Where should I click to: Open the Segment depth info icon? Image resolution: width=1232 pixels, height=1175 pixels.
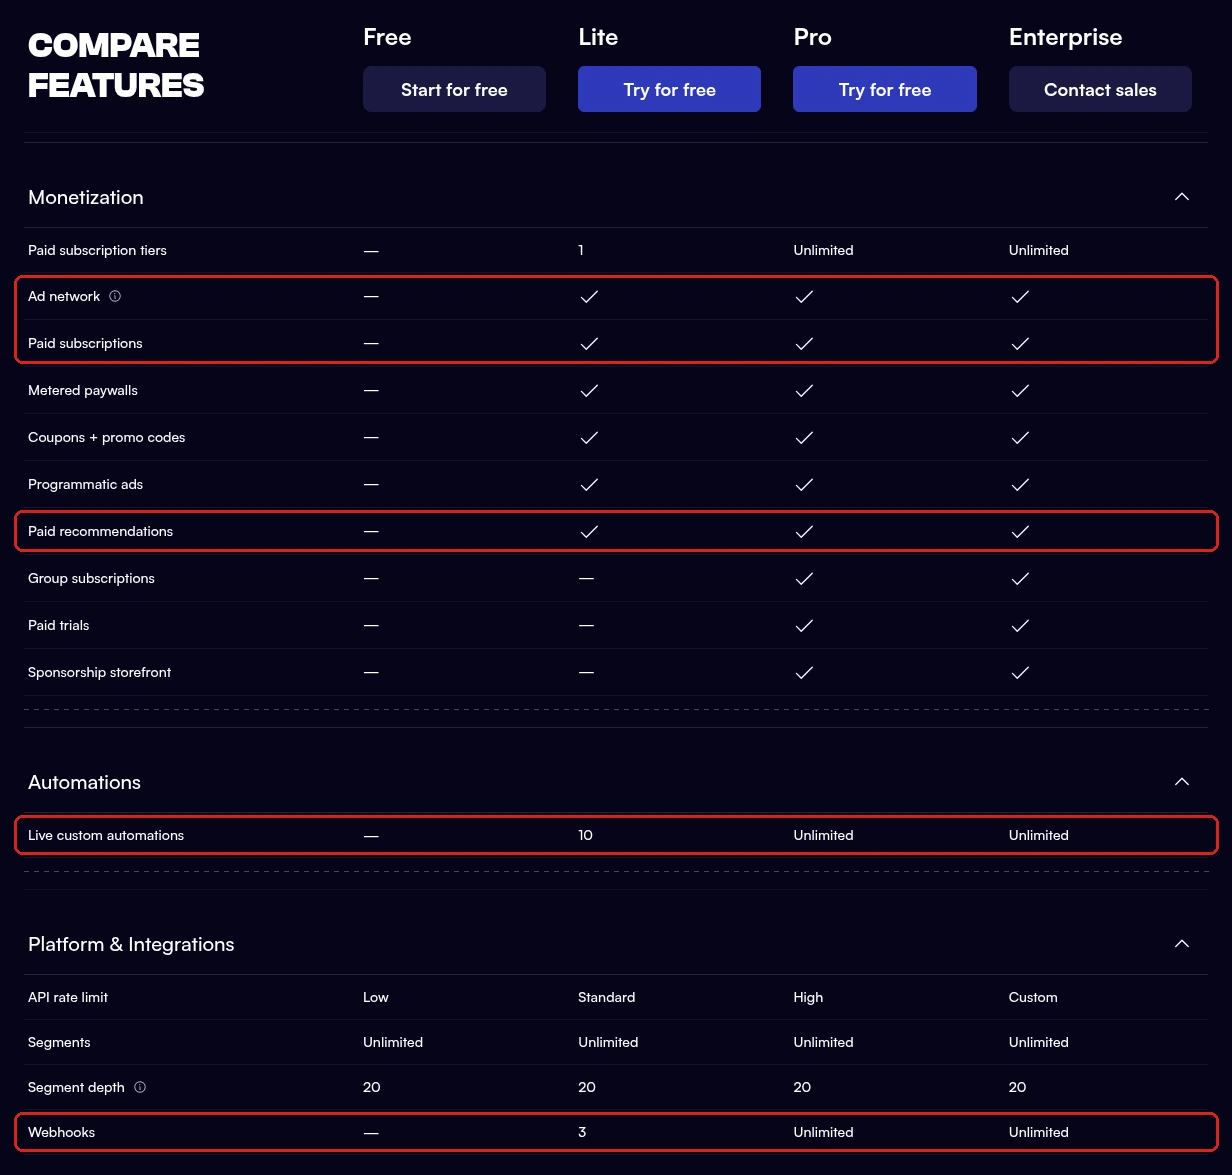point(140,1087)
